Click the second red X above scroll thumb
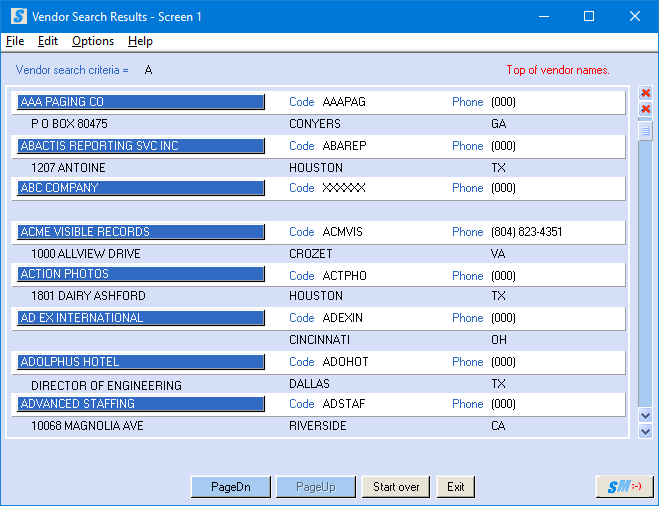 [646, 109]
